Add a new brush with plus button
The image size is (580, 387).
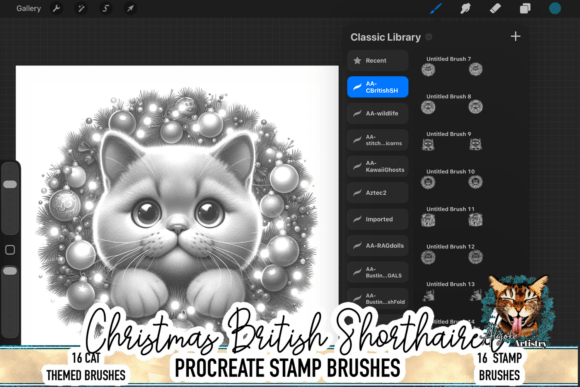515,36
